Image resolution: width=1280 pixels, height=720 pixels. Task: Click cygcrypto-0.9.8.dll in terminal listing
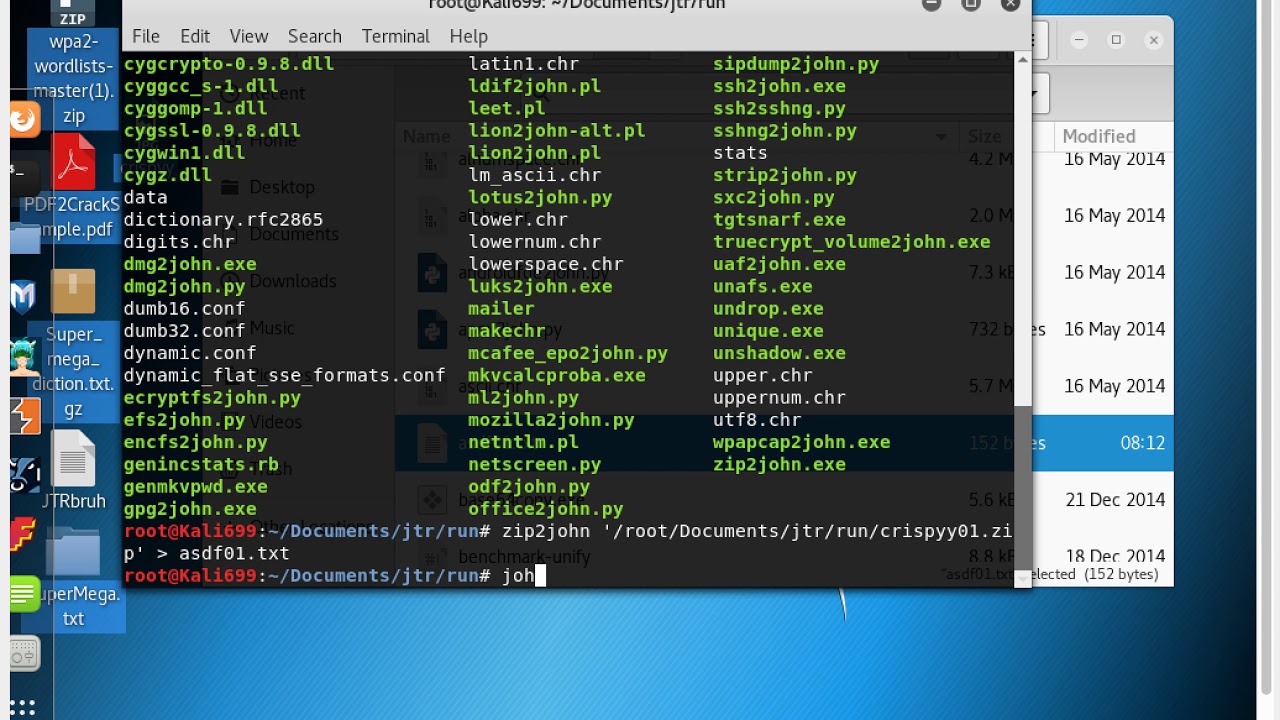[229, 64]
